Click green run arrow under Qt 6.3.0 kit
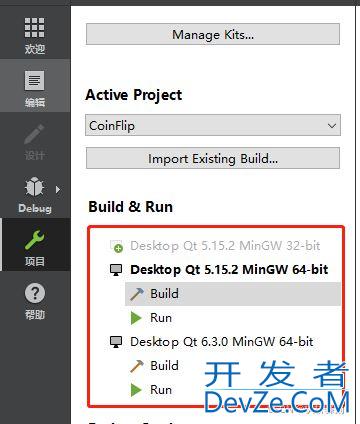Viewport: 360px width, 424px height. coord(136,390)
